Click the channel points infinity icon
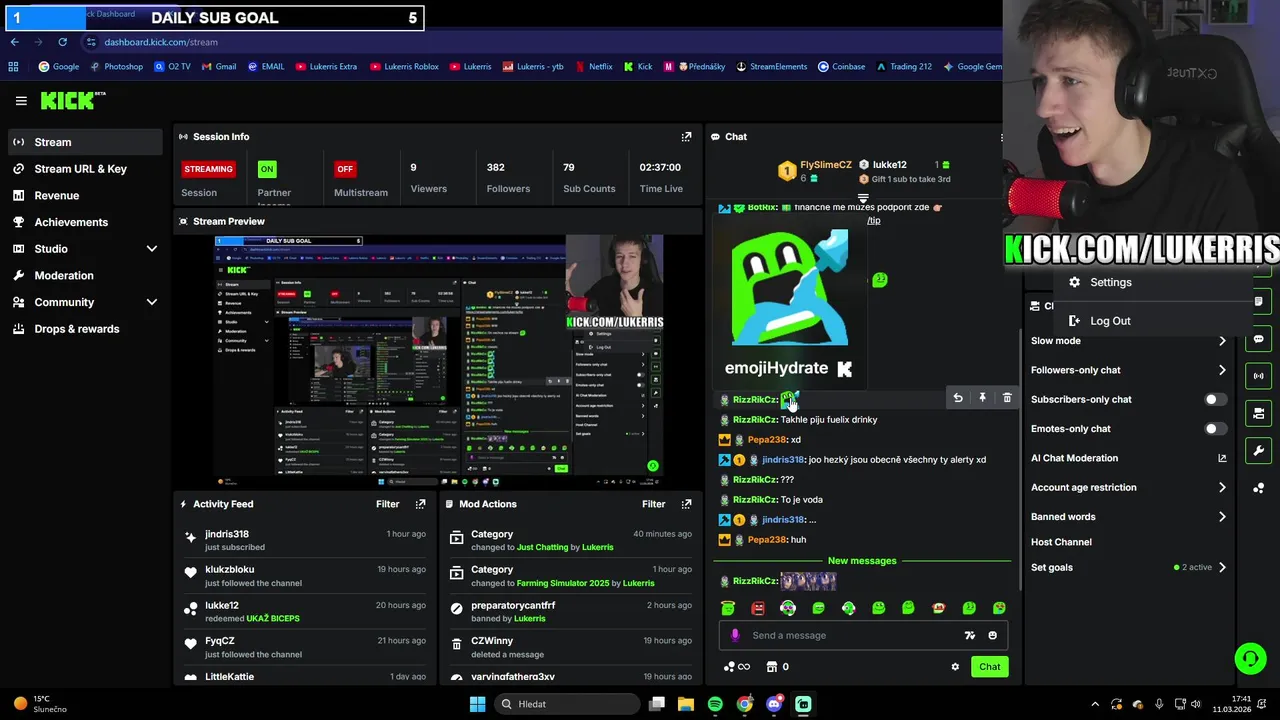 (737, 667)
